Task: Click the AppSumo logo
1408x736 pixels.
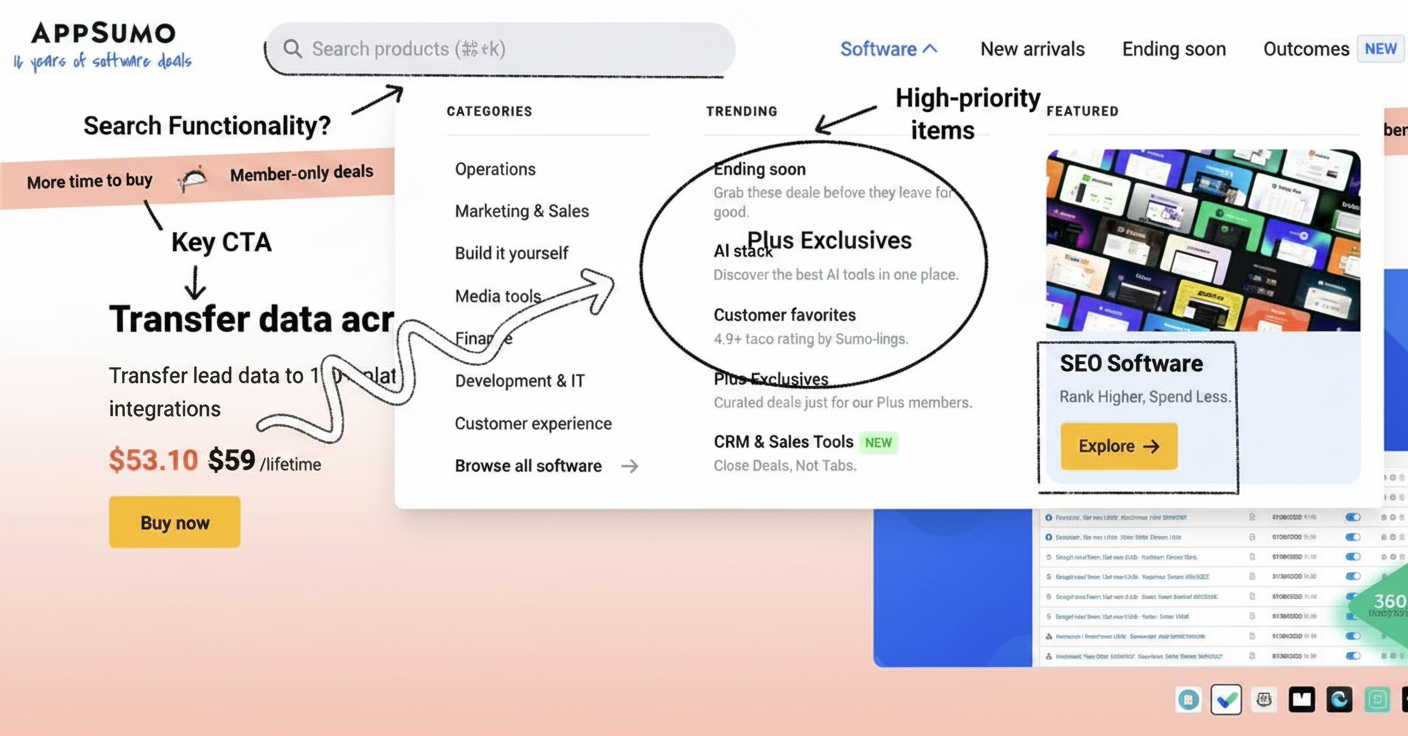Action: click(x=103, y=33)
